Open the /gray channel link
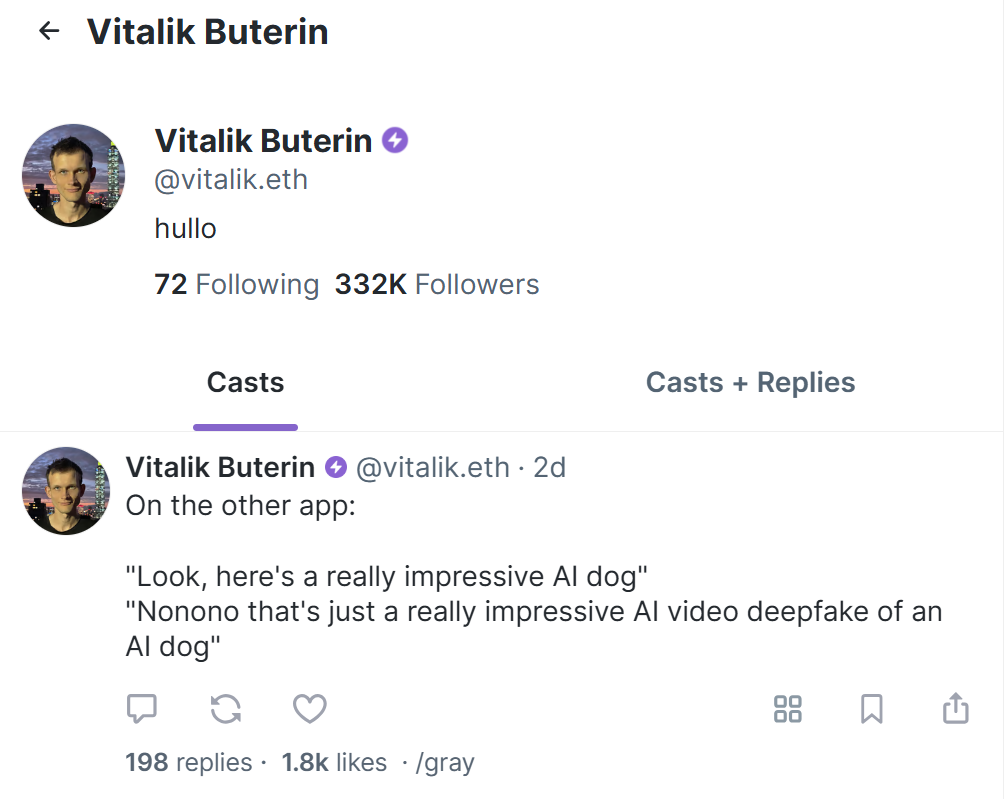The height and width of the screenshot is (799, 1008). pos(444,763)
